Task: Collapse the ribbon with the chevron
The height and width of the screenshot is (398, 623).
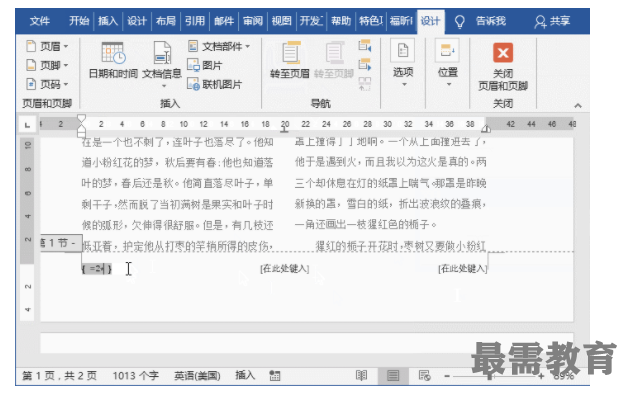Action: [x=578, y=106]
